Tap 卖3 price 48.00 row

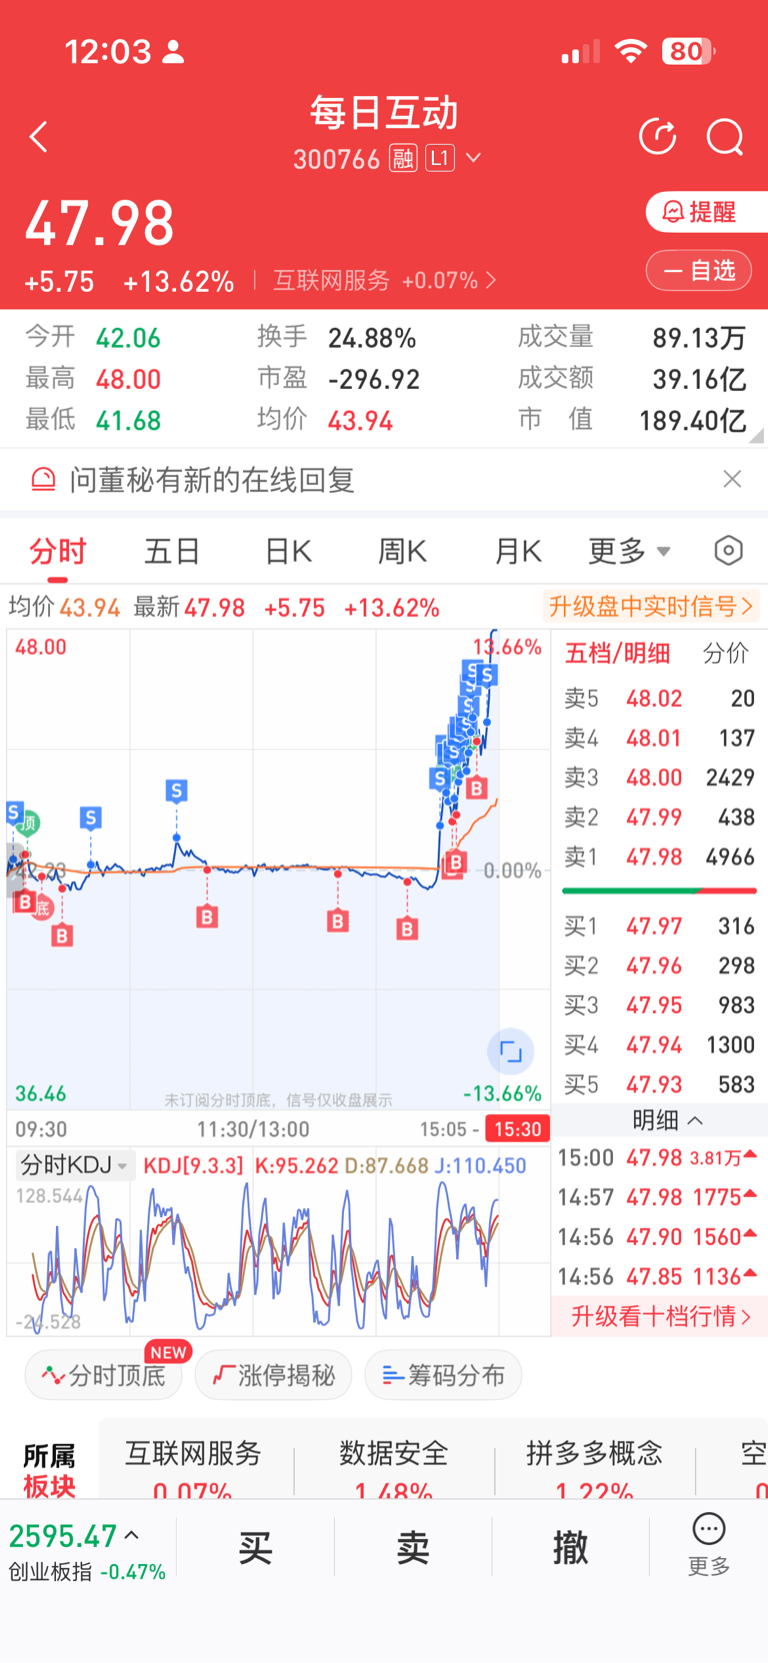659,777
